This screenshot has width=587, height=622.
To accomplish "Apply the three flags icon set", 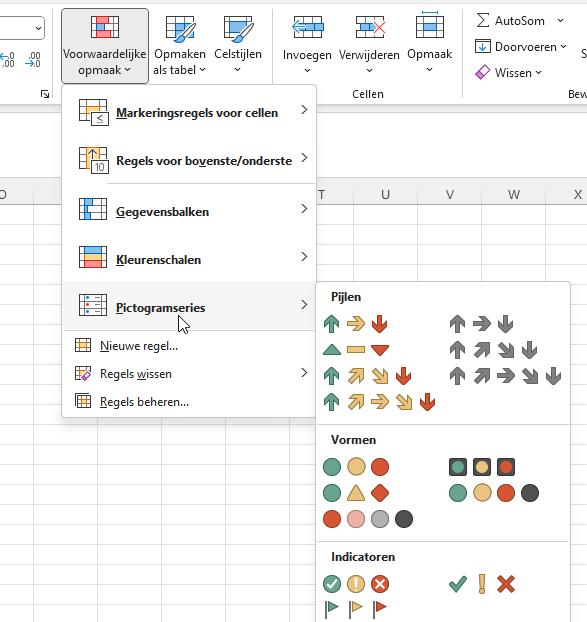I will 356,609.
